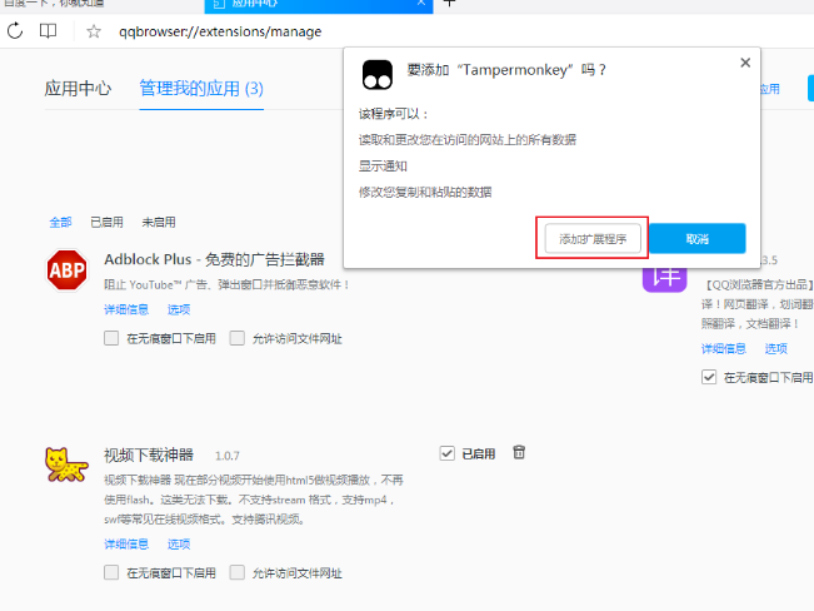This screenshot has width=814, height=611.
Task: Open a new browser tab
Action: (x=450, y=3)
